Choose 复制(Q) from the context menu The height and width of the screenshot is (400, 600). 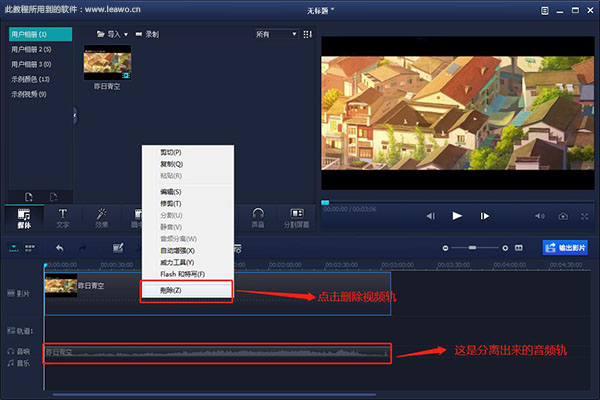coord(188,164)
